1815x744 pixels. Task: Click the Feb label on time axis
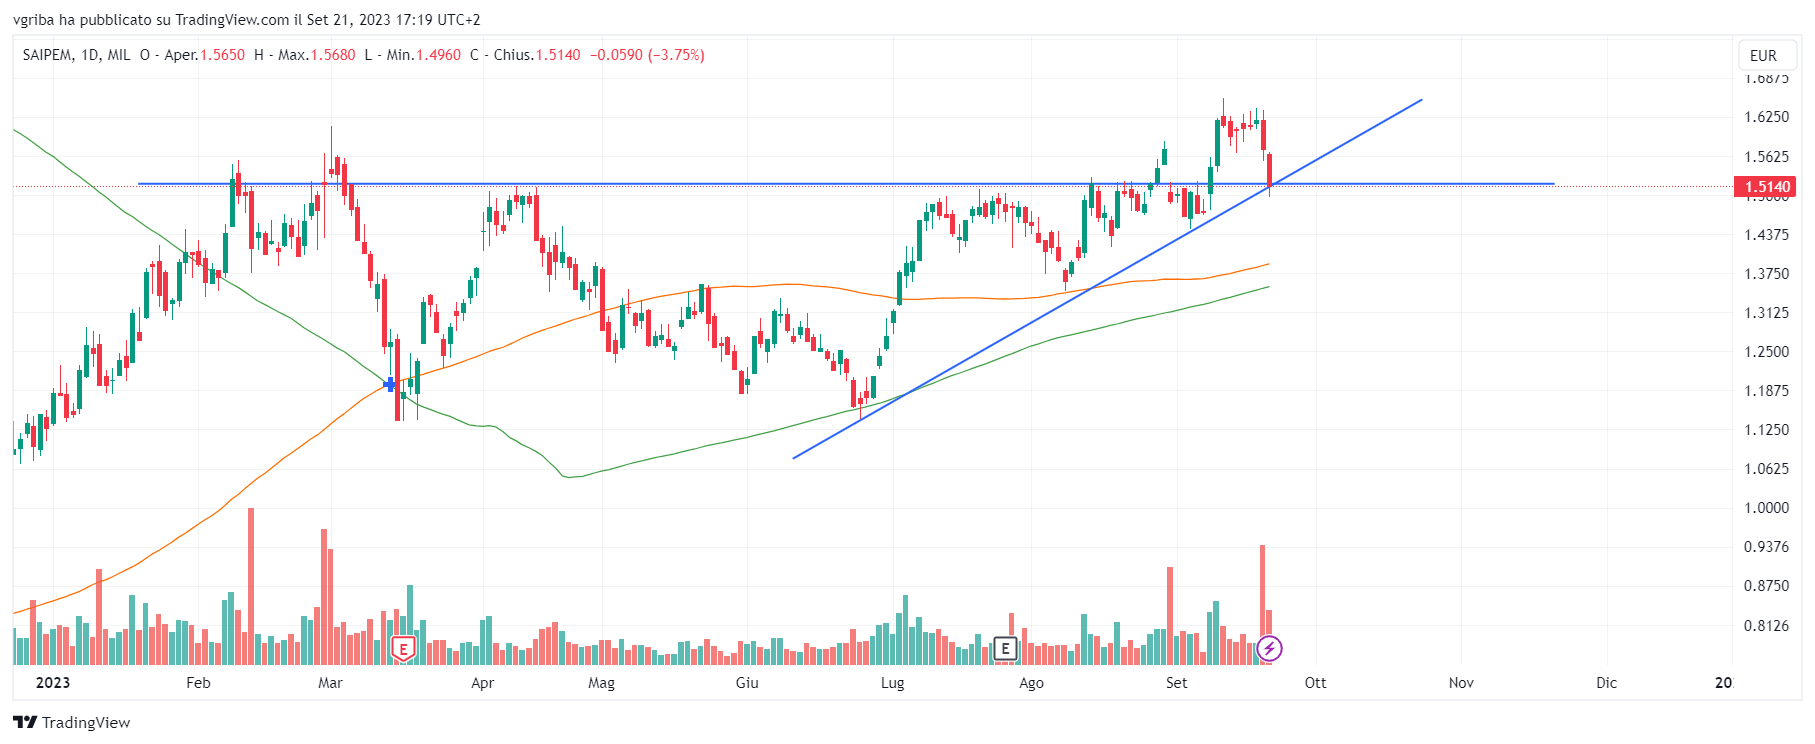click(x=198, y=683)
